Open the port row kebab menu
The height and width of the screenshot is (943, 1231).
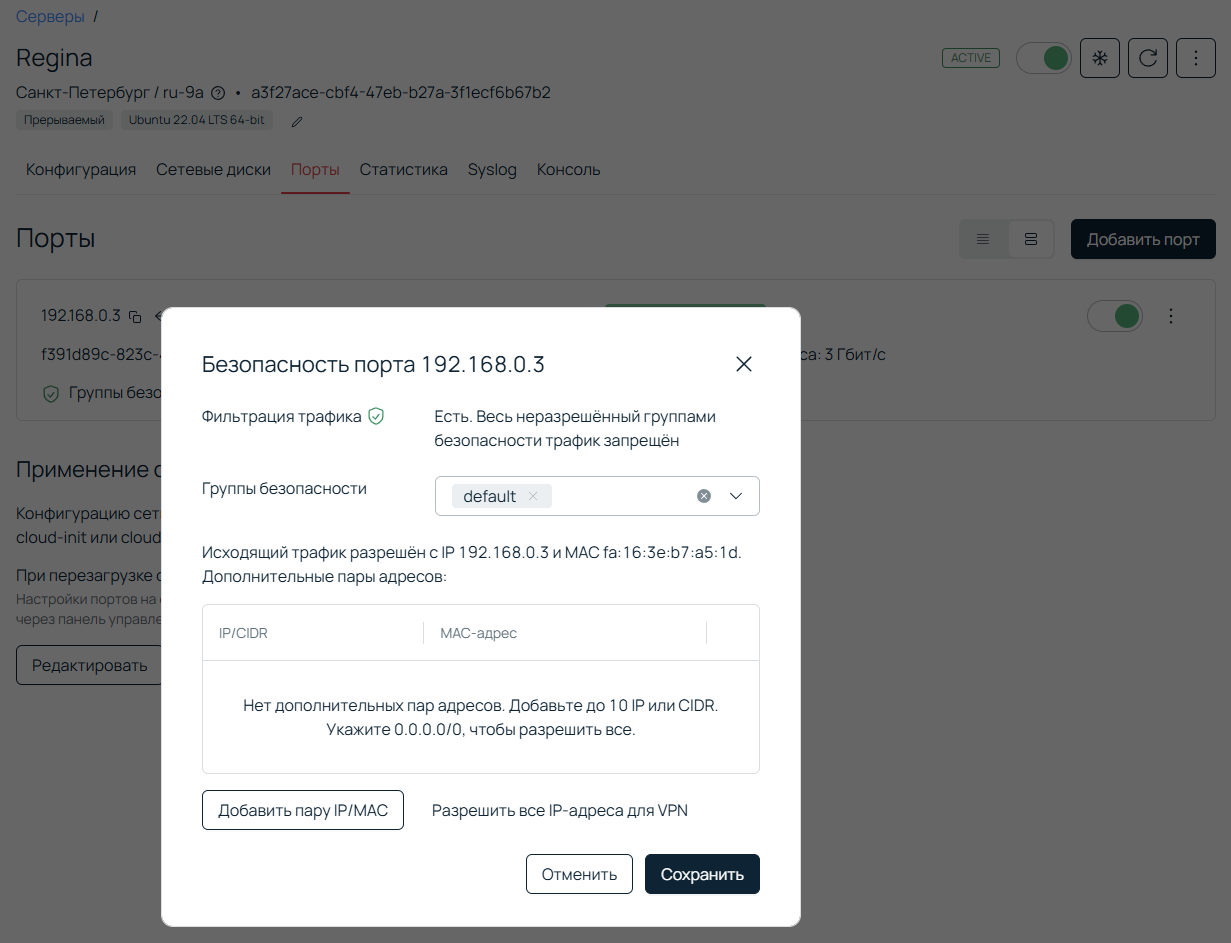(1171, 315)
